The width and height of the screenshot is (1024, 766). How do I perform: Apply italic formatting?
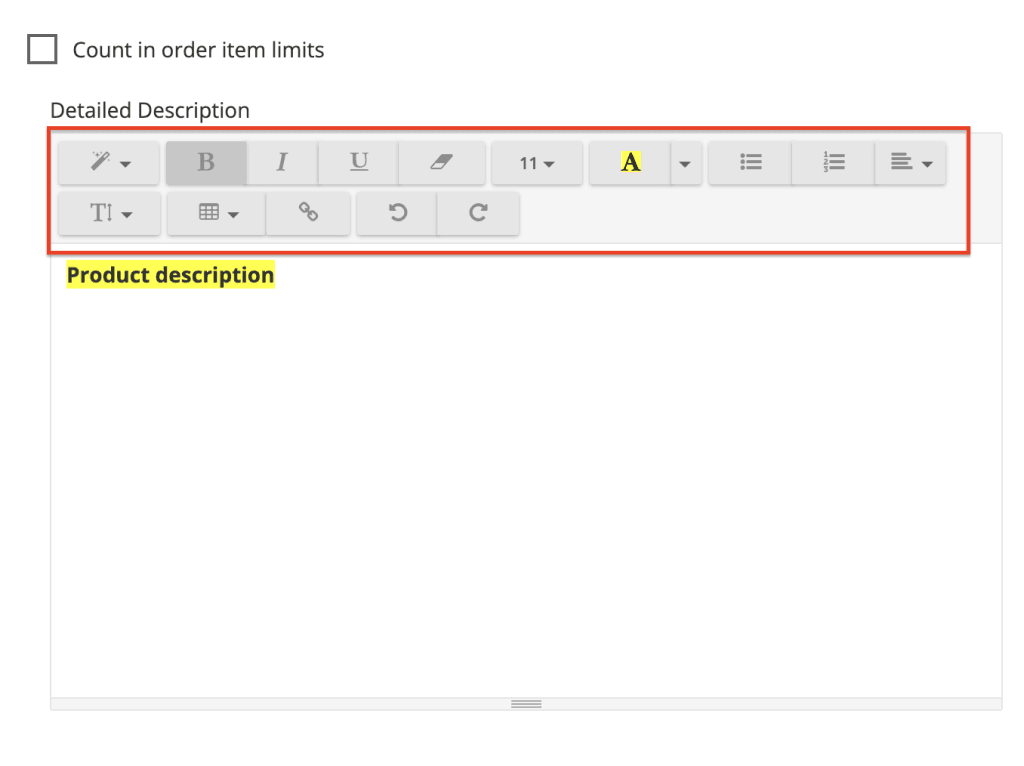point(282,163)
